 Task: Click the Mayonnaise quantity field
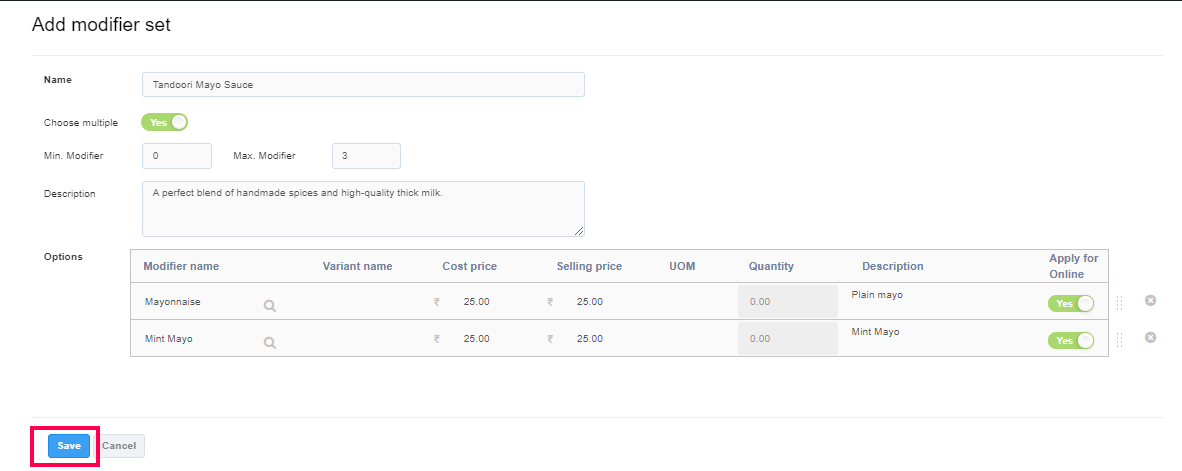pyautogui.click(x=787, y=302)
